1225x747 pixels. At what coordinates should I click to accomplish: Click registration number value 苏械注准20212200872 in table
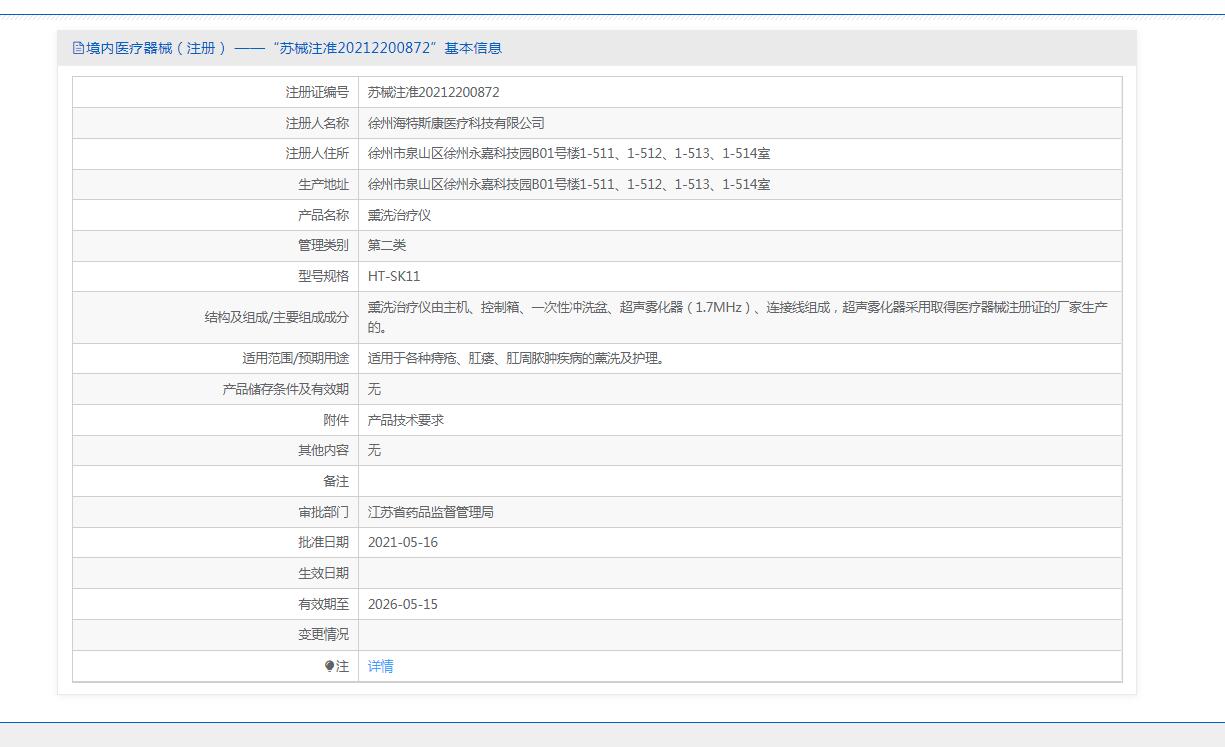click(433, 92)
